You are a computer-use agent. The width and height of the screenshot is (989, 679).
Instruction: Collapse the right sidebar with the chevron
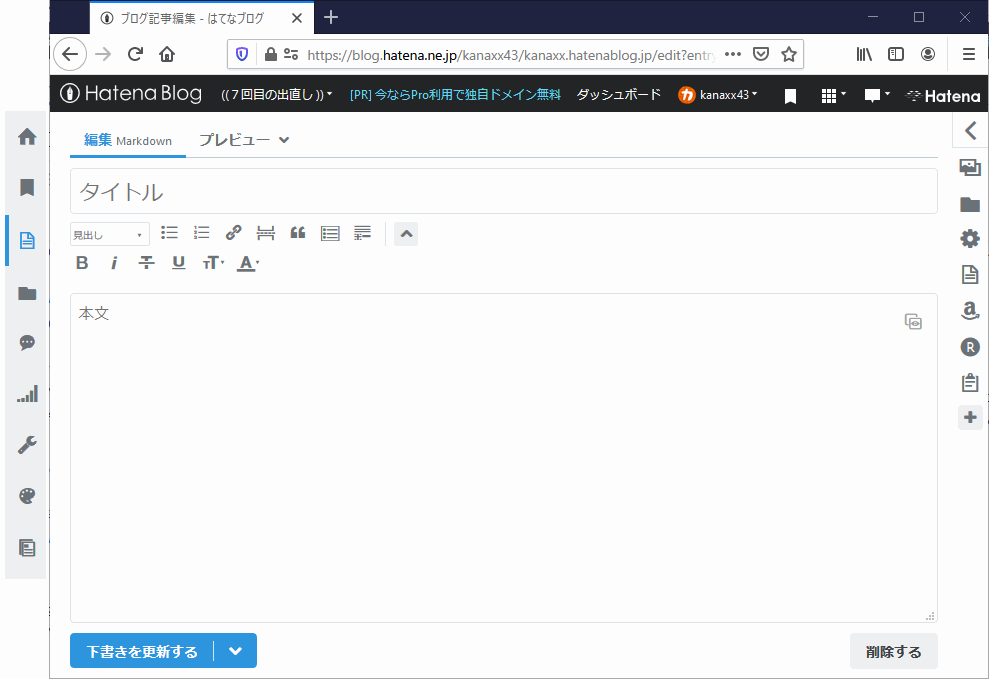[970, 131]
